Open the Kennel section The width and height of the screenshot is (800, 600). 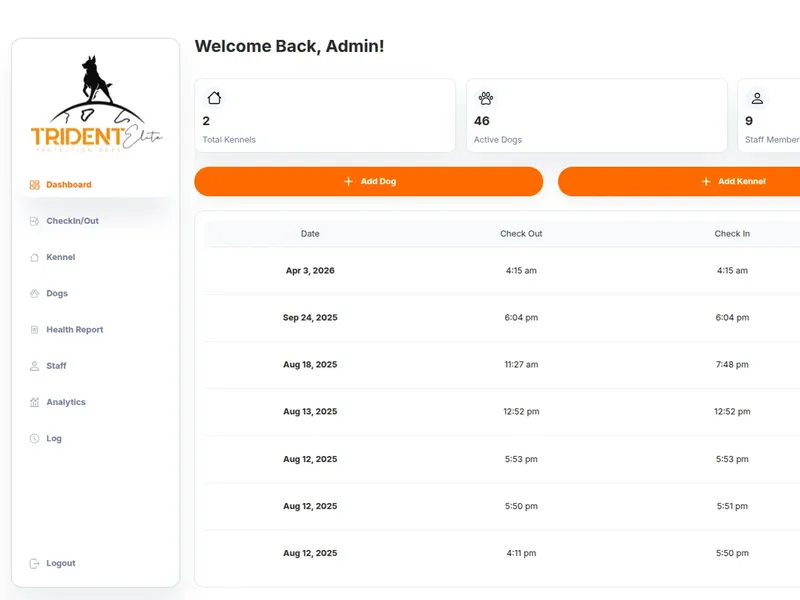(61, 257)
